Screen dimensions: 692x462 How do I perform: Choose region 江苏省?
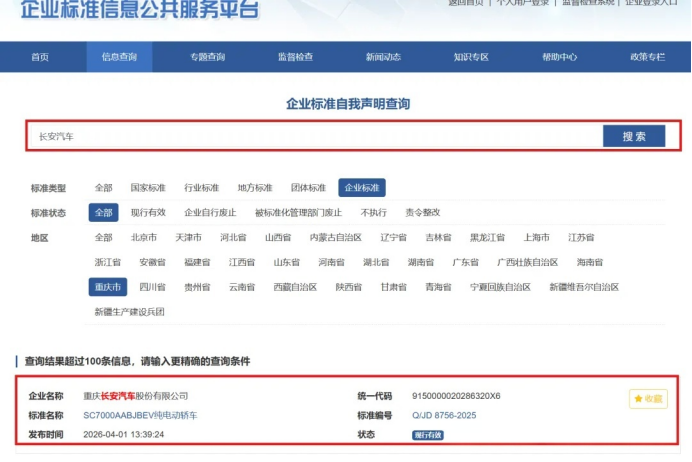[581, 237]
